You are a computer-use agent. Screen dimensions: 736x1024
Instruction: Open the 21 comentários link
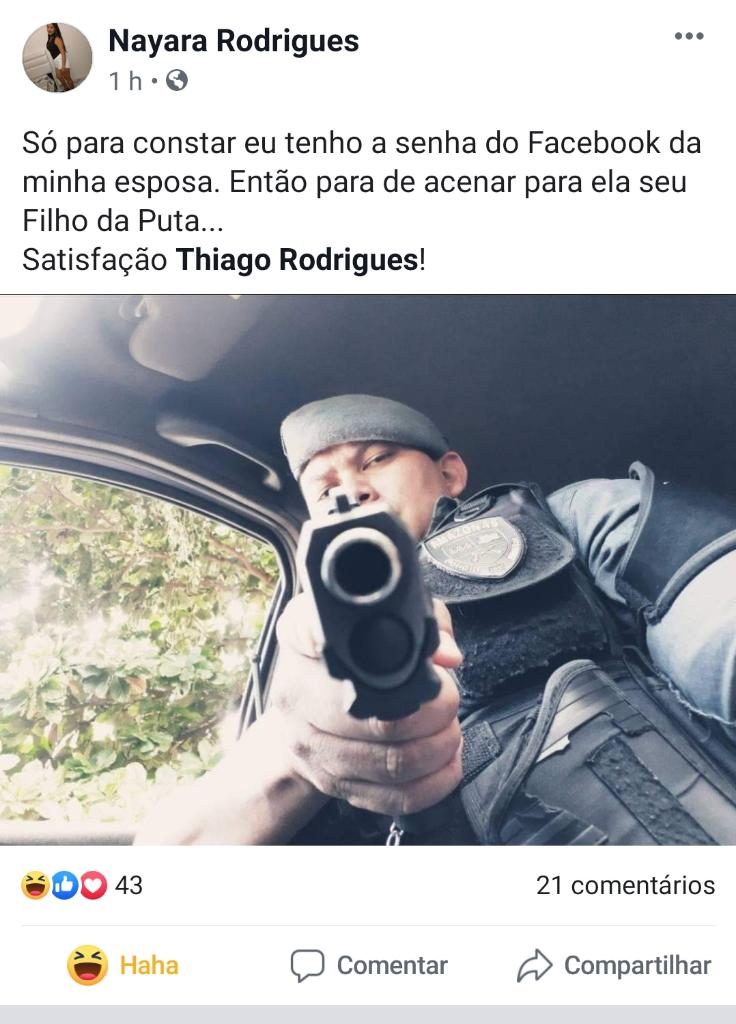(625, 886)
